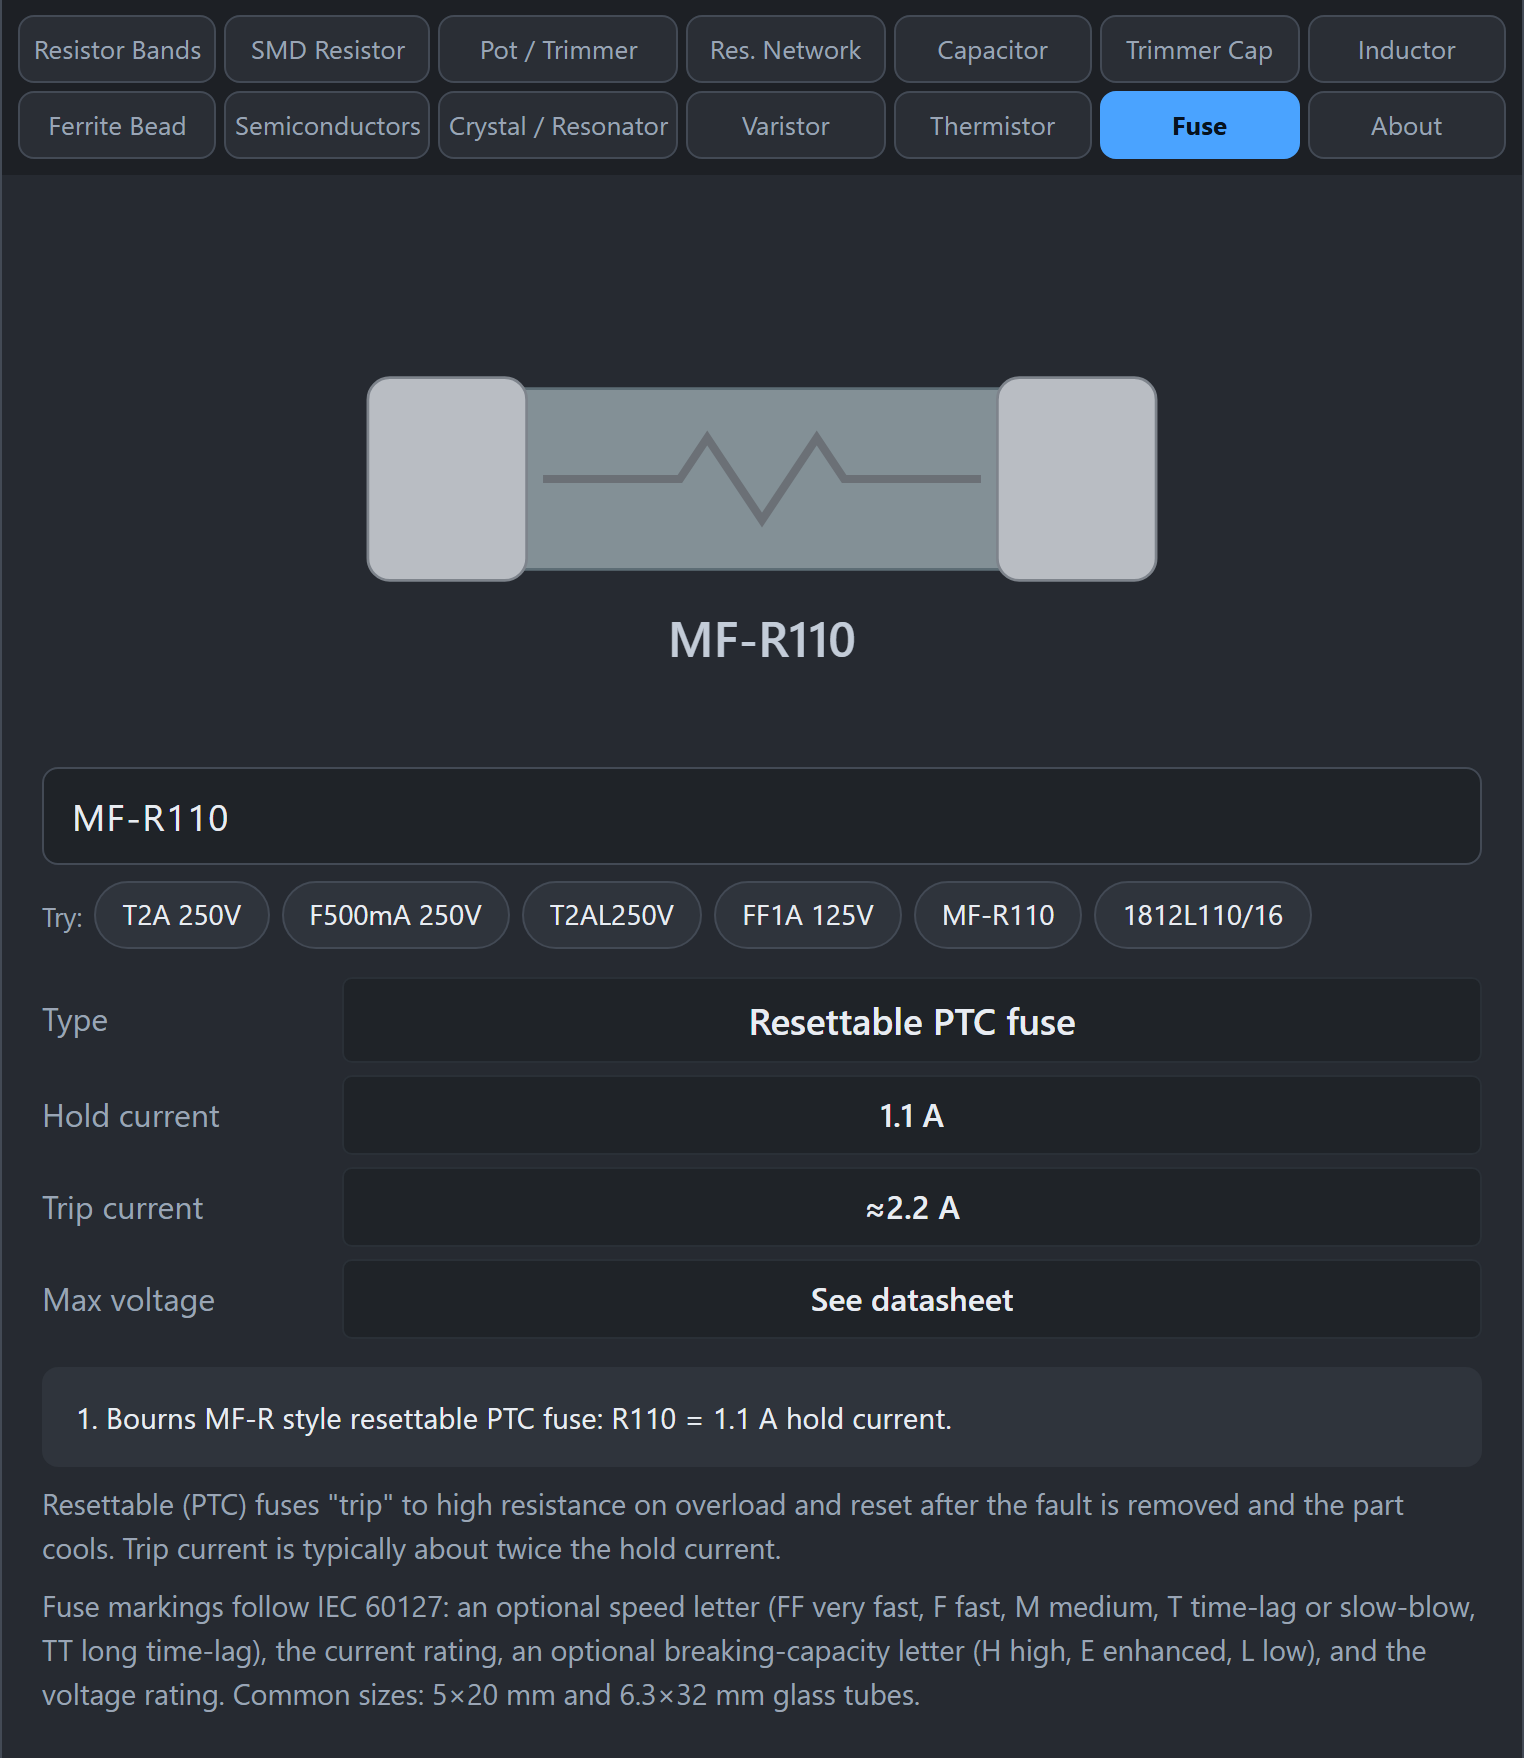Image resolution: width=1524 pixels, height=1758 pixels.
Task: Click the Max voltage label
Action: (x=129, y=1299)
